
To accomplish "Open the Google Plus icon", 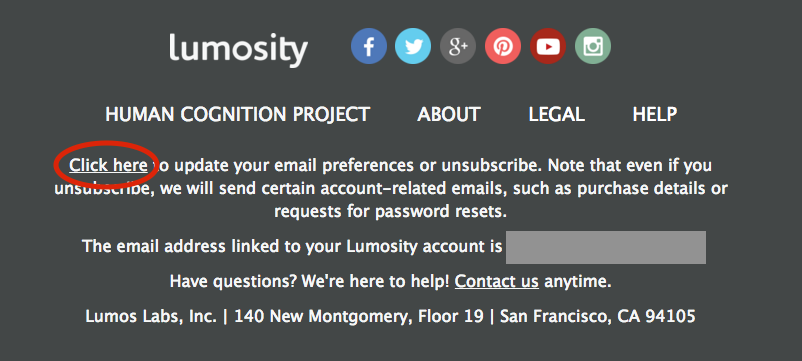I will coord(458,46).
